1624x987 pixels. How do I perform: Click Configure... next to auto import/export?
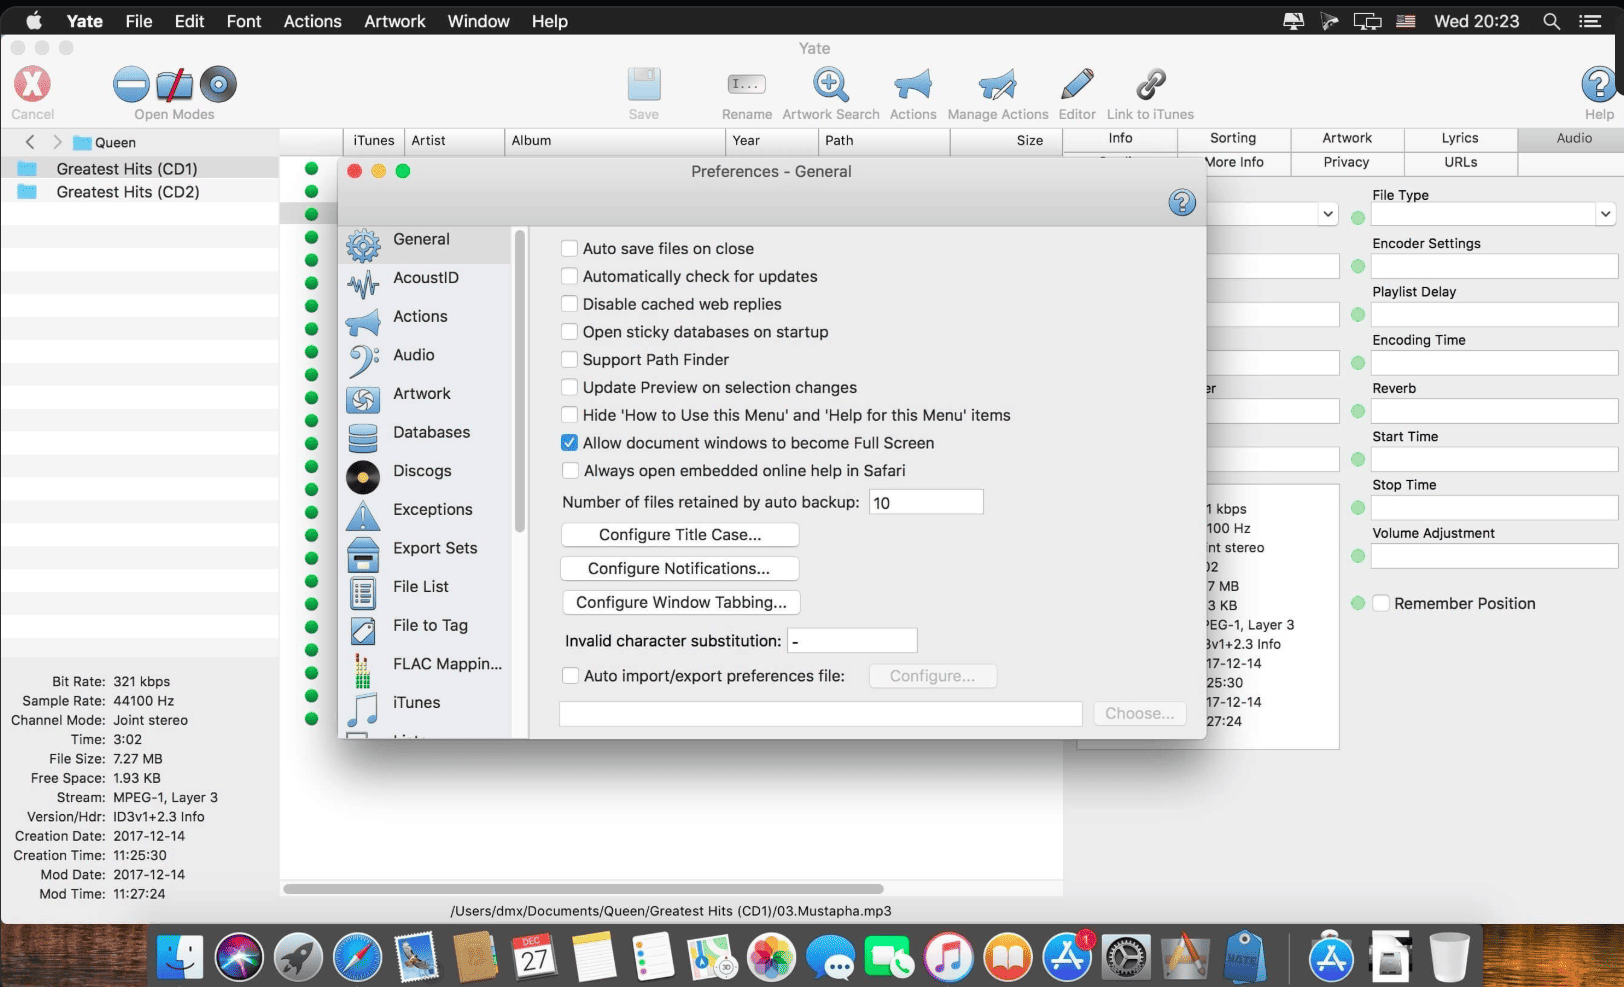point(932,677)
